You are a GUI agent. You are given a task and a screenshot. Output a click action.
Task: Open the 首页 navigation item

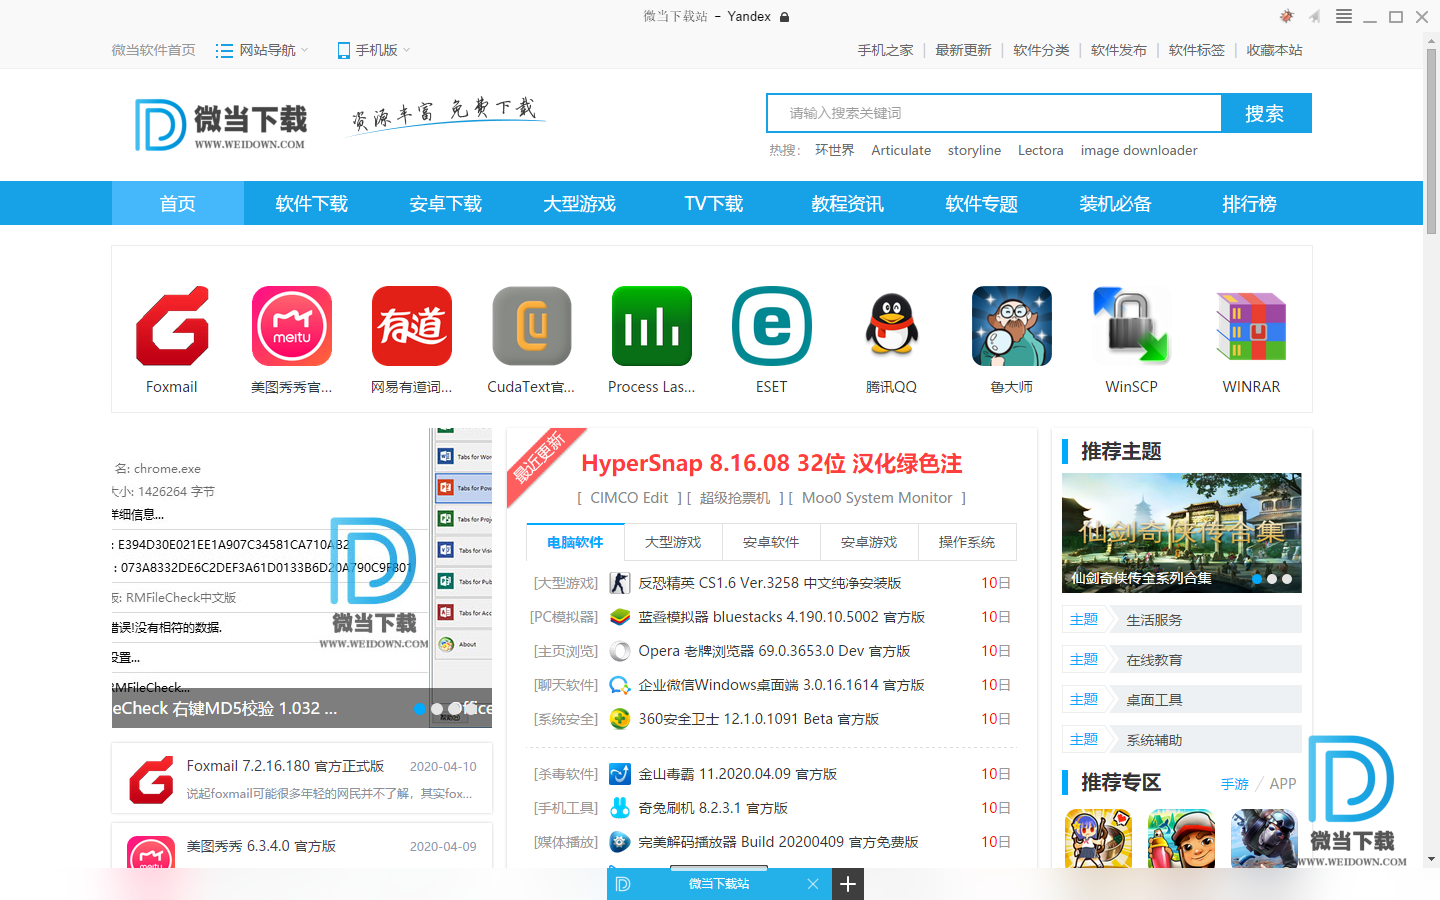coord(178,203)
